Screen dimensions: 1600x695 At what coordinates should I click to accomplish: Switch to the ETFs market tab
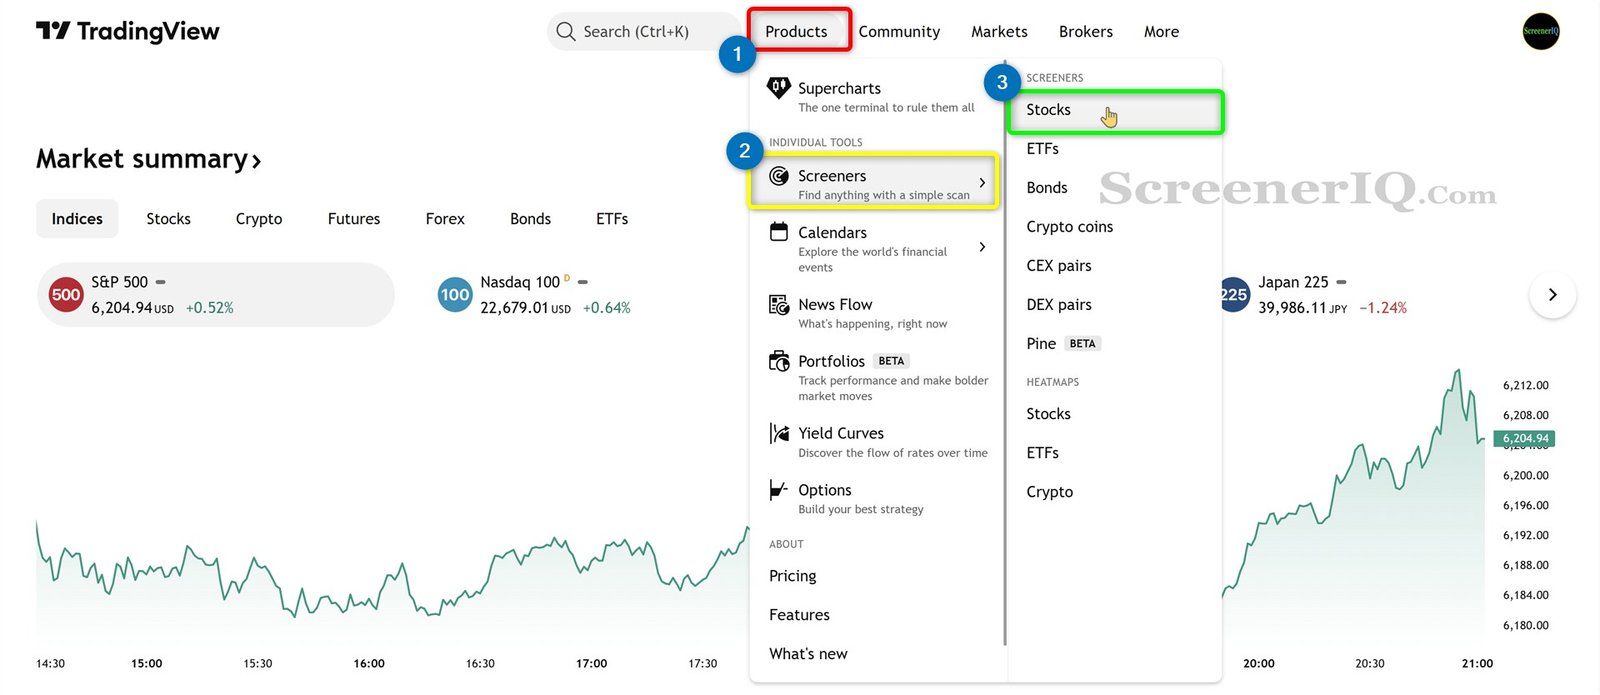coord(612,219)
